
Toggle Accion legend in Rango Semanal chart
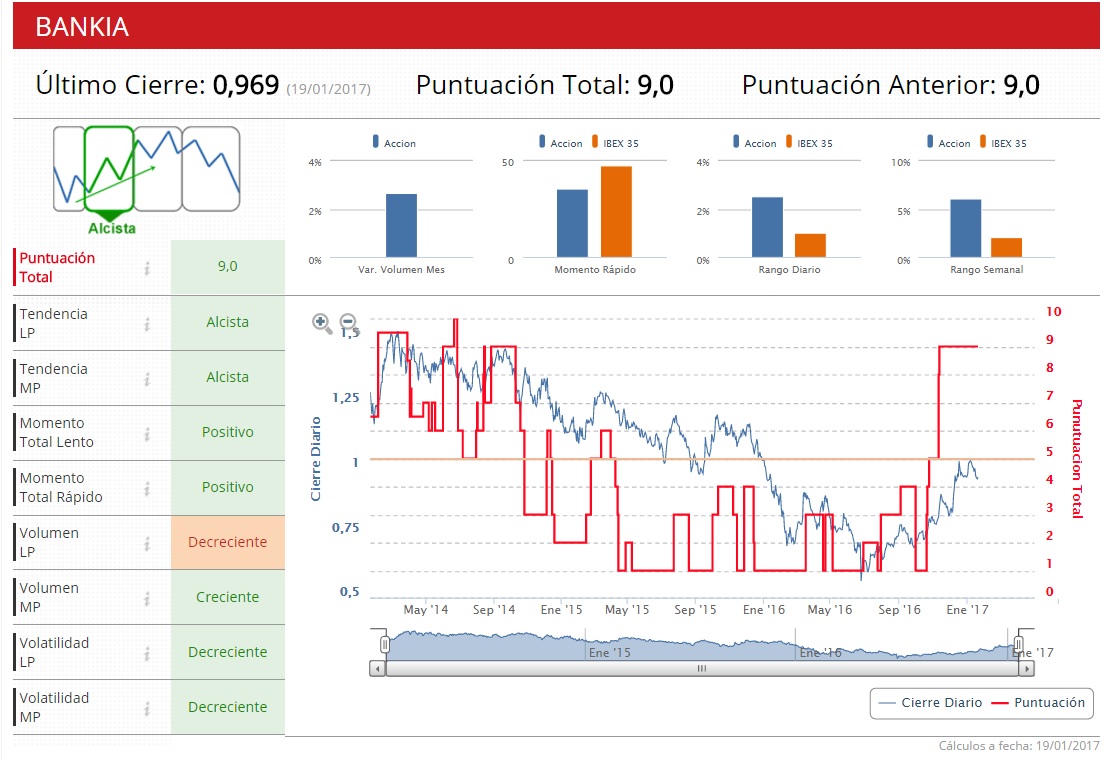pos(949,142)
